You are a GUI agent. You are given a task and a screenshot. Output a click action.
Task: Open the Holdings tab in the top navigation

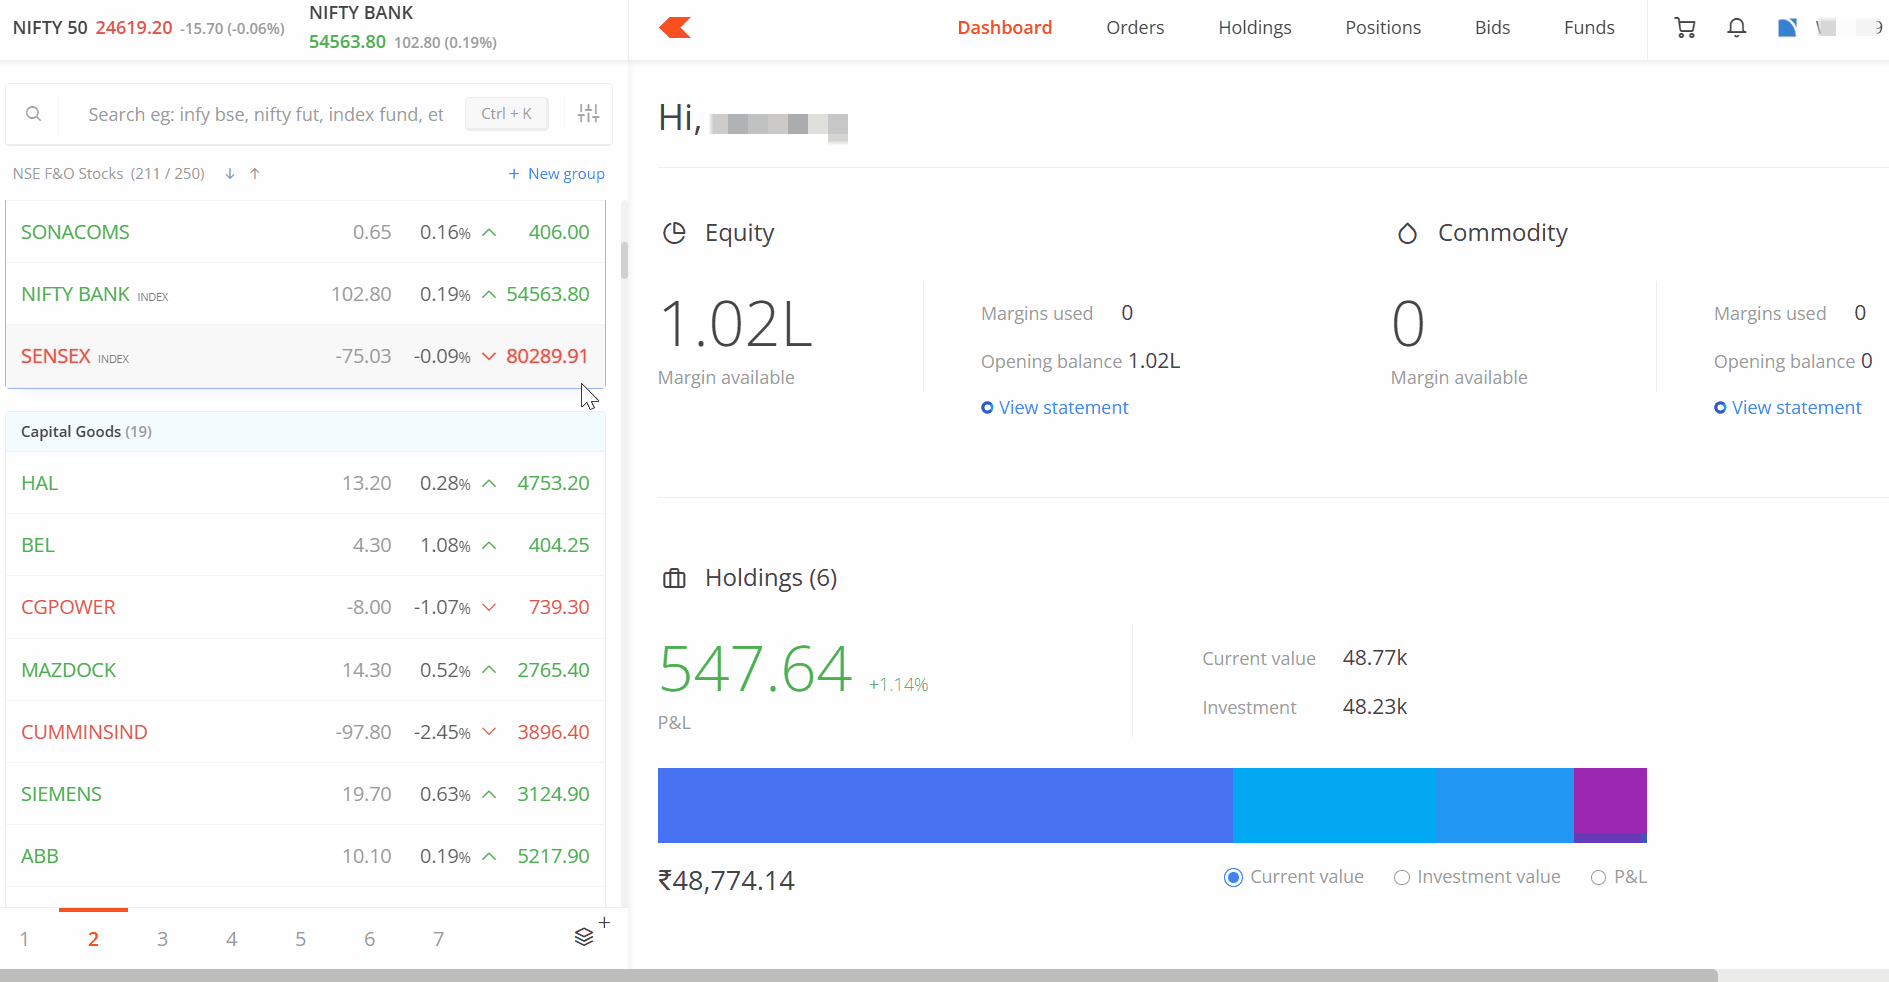point(1254,28)
